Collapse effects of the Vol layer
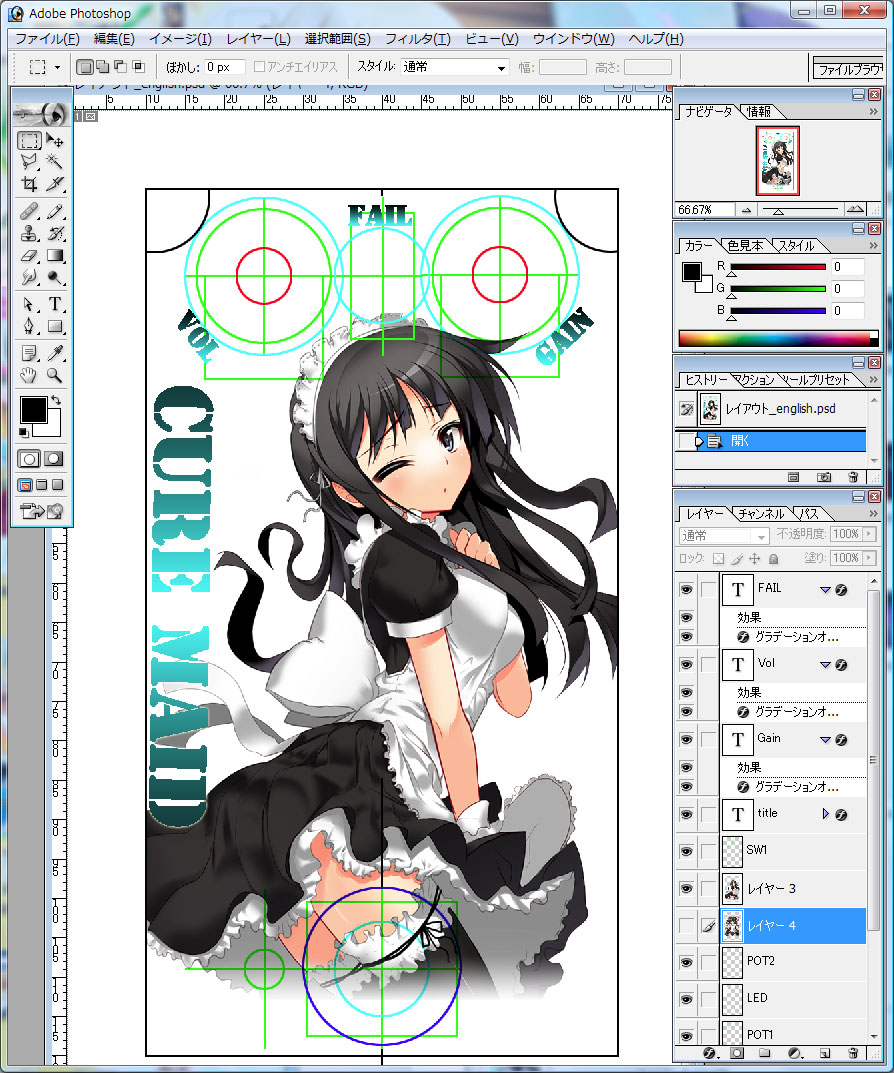The height and width of the screenshot is (1073, 894). point(825,664)
